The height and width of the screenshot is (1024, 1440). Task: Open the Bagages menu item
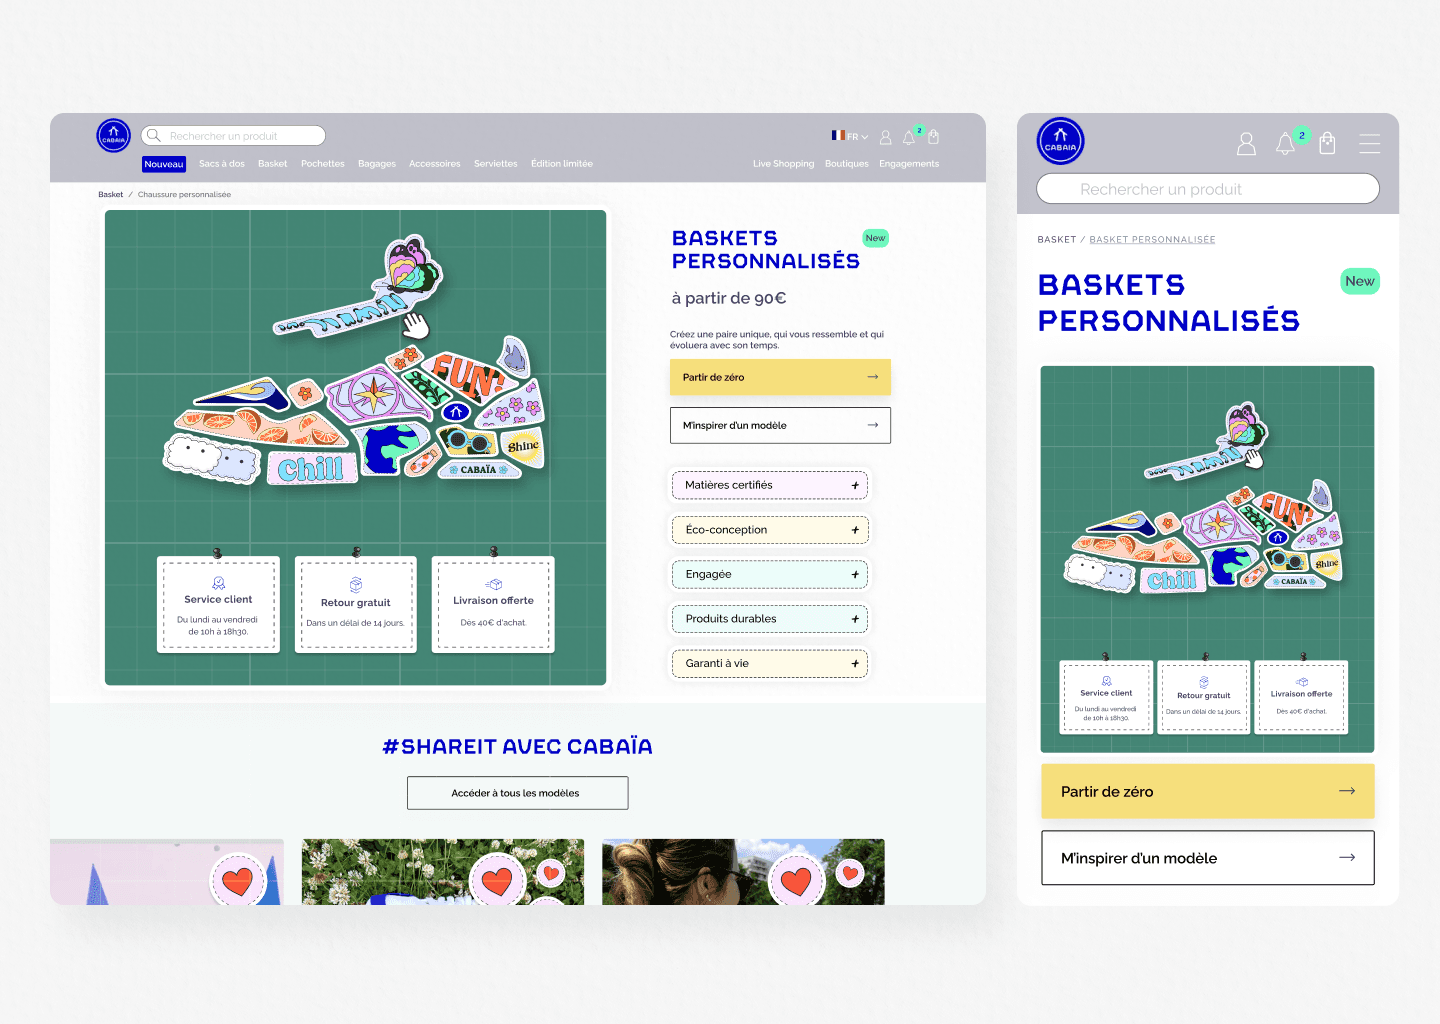(377, 164)
